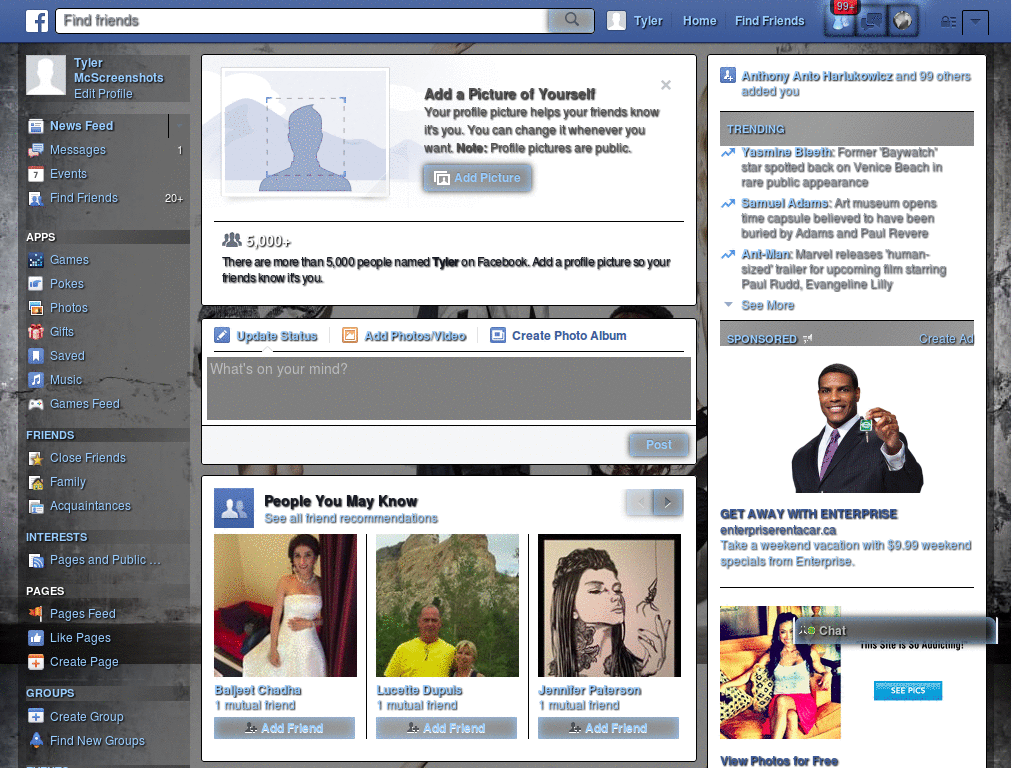
Task: Click the privacy shortcuts lock icon
Action: coord(948,22)
